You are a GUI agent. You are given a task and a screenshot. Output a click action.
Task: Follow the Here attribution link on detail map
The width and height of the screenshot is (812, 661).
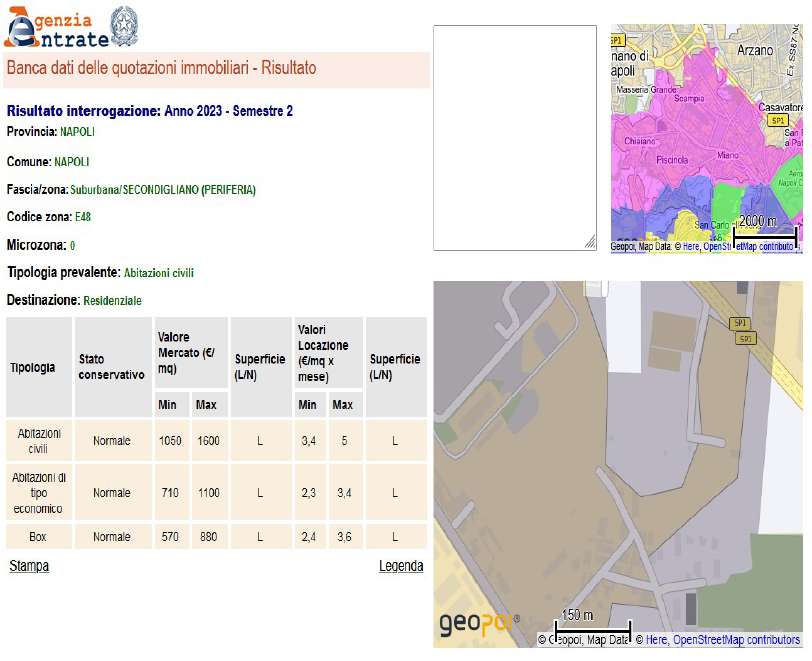tap(656, 640)
